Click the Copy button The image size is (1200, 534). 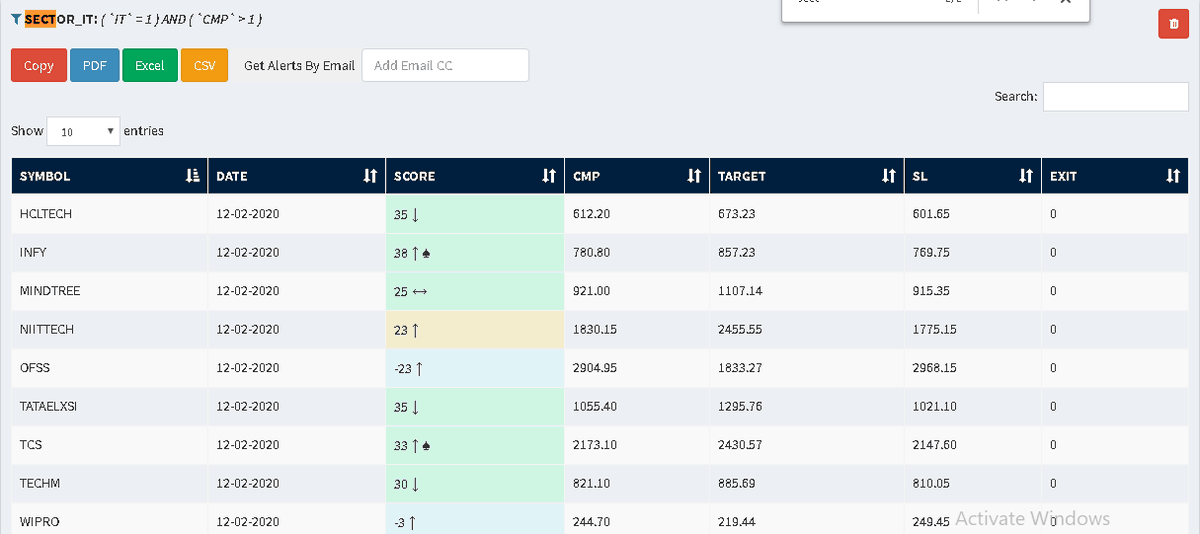(38, 66)
